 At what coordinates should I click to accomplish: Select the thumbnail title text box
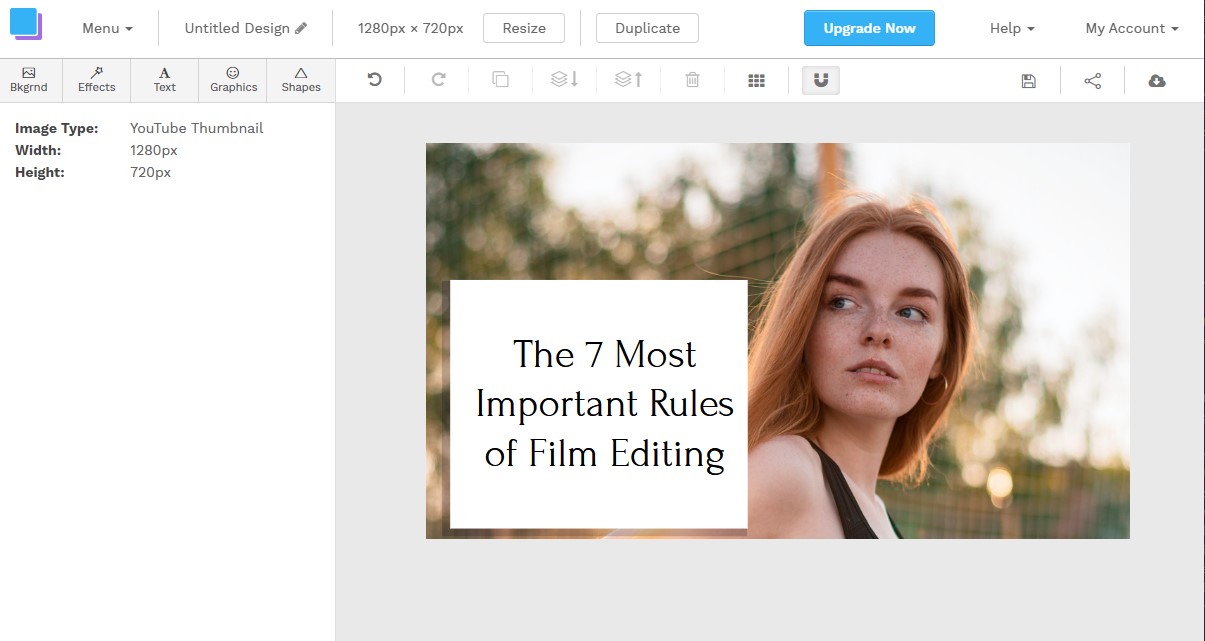(604, 404)
